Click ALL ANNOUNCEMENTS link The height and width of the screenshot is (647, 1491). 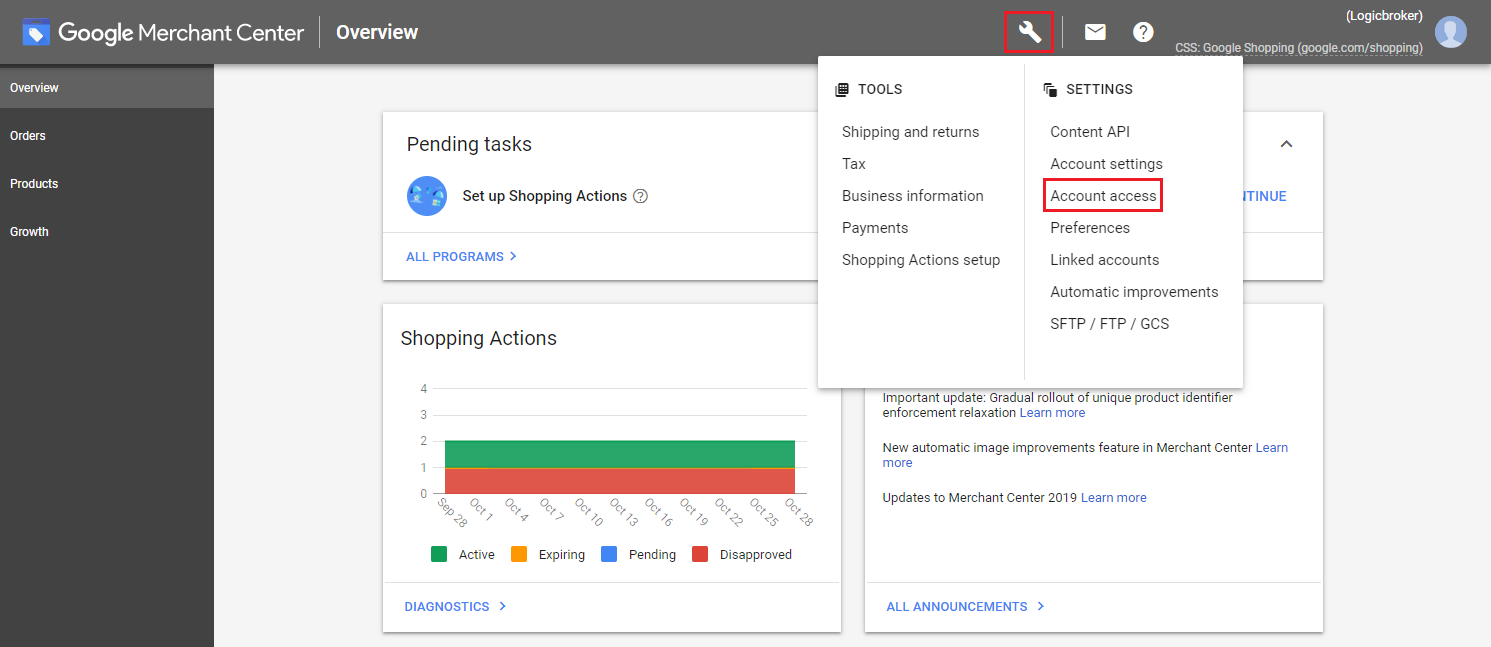pyautogui.click(x=965, y=607)
